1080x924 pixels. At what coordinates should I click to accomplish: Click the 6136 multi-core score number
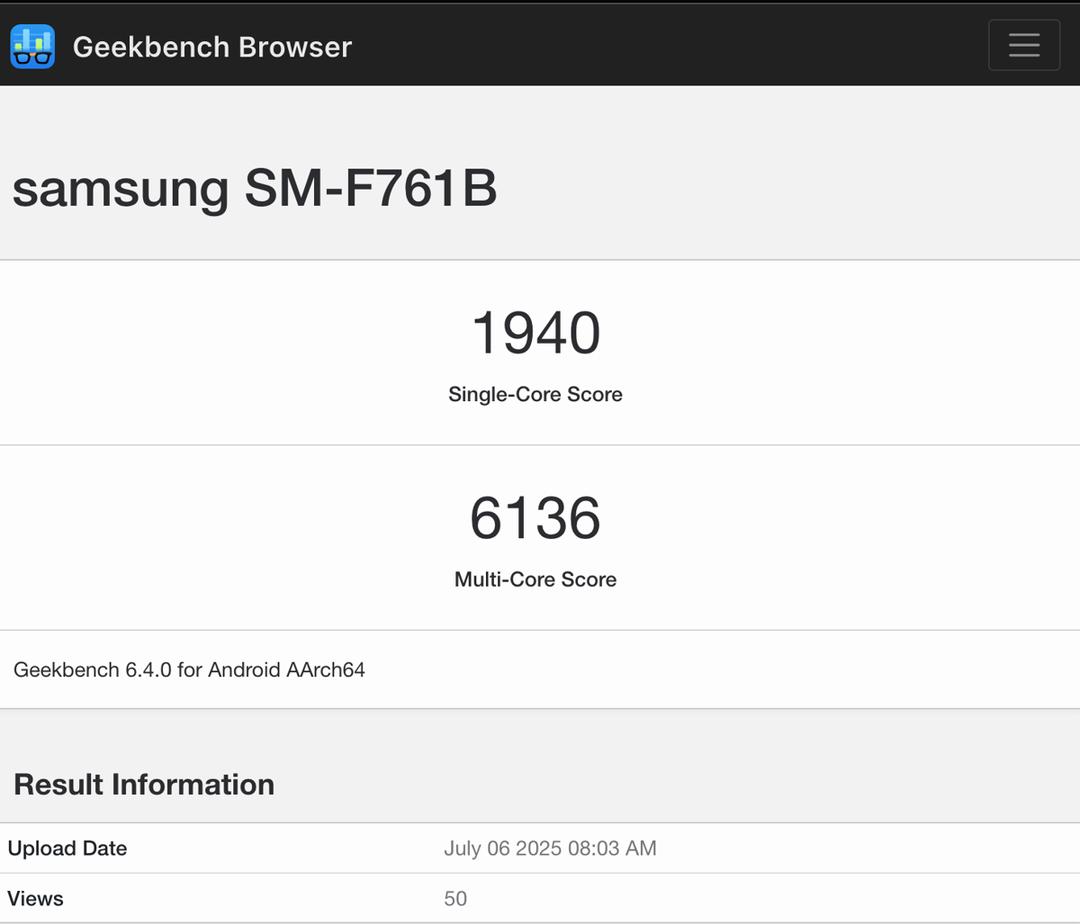(x=535, y=518)
